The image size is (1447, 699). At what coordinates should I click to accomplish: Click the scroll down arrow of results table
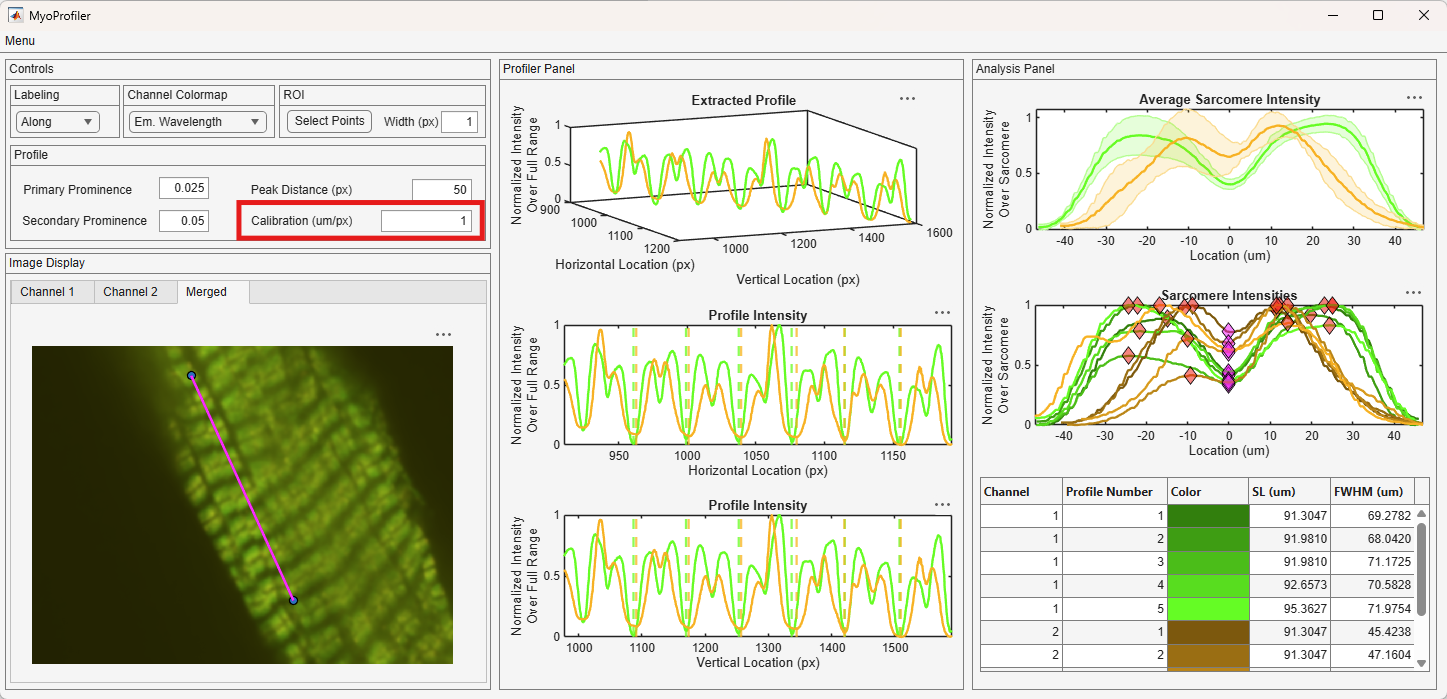point(1421,662)
